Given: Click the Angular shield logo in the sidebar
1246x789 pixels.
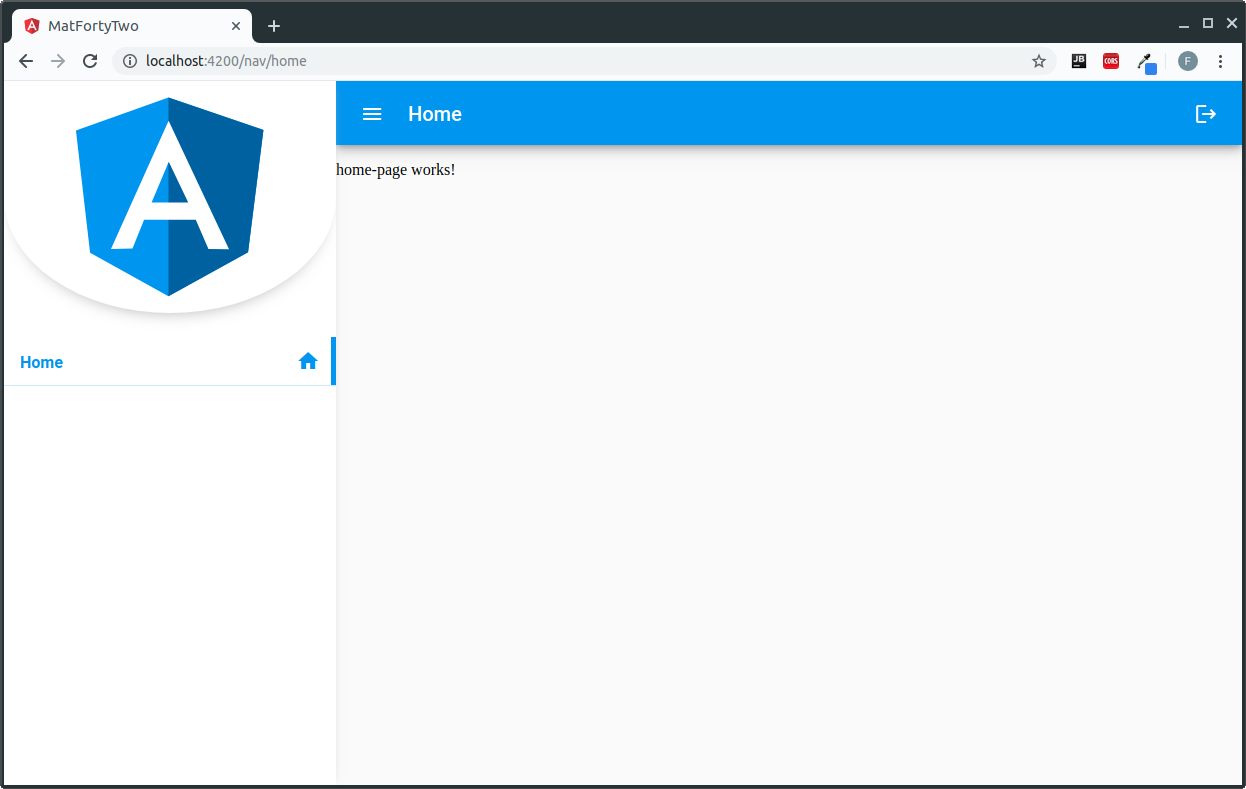Looking at the screenshot, I should click(x=169, y=197).
